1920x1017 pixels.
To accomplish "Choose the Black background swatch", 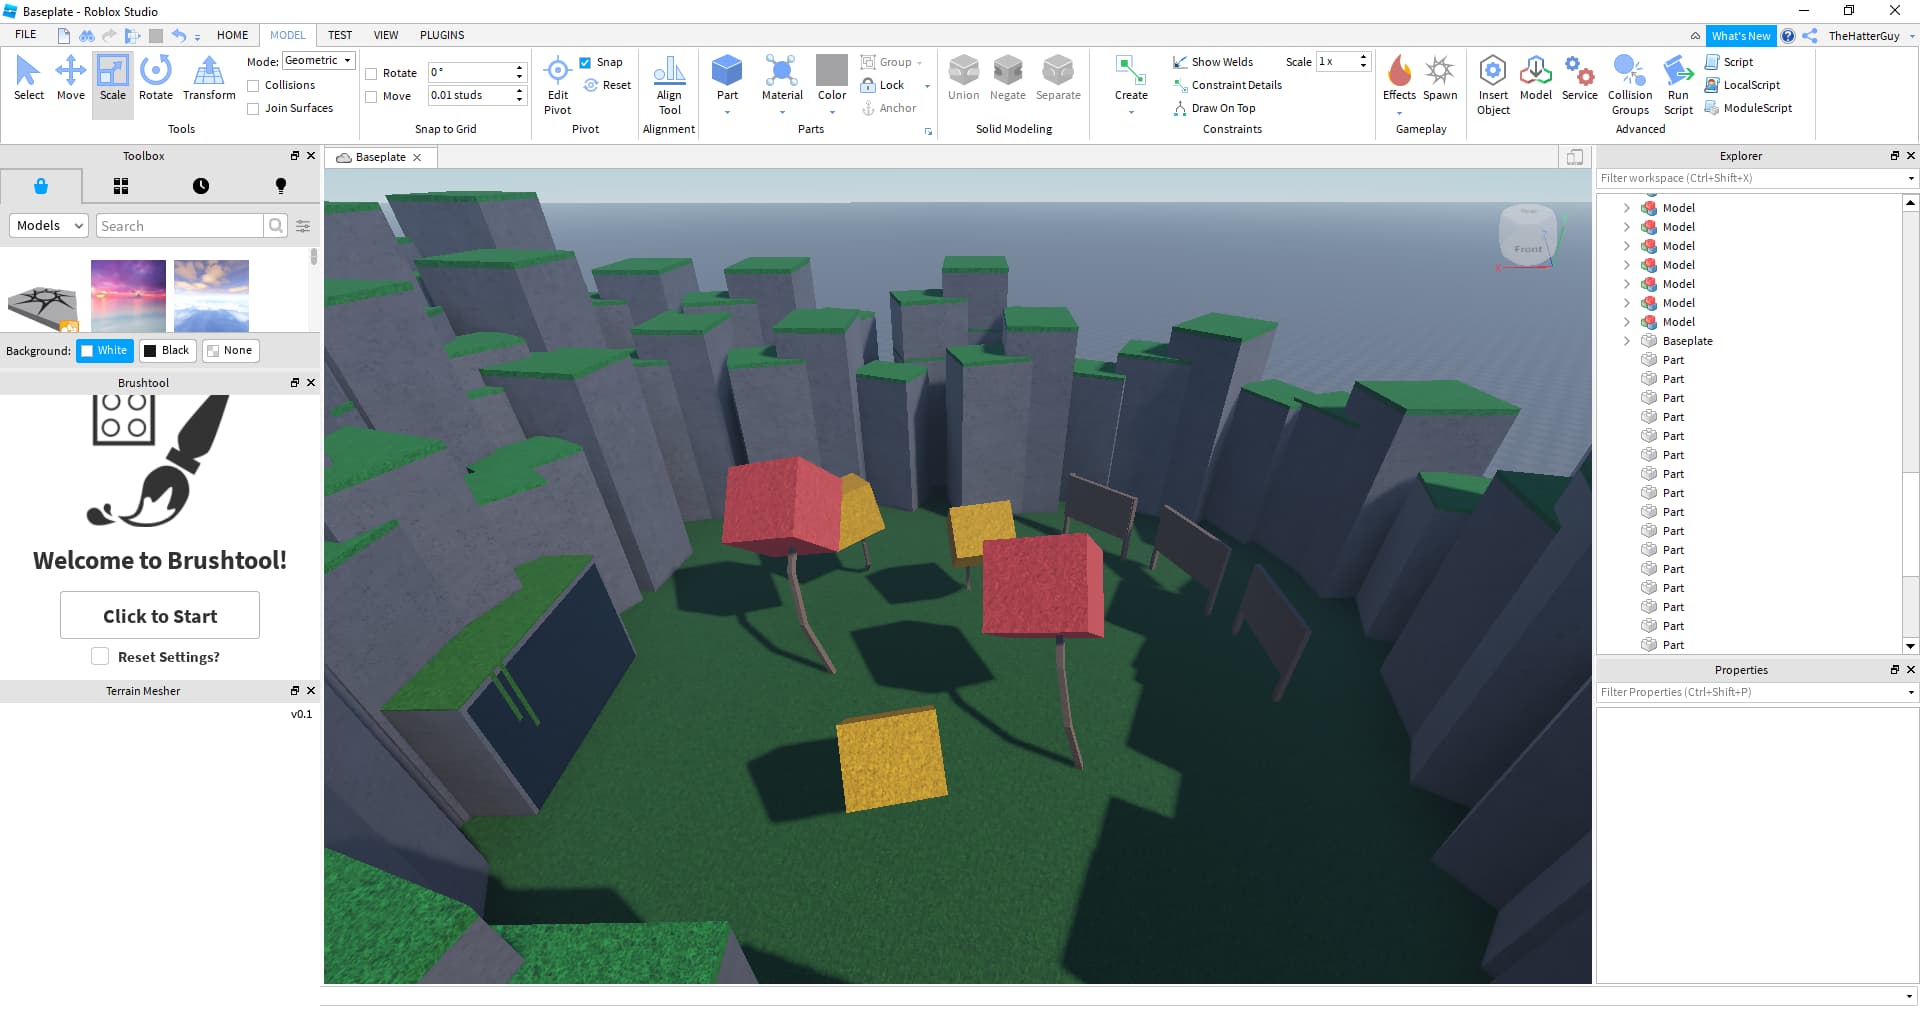I will [166, 351].
